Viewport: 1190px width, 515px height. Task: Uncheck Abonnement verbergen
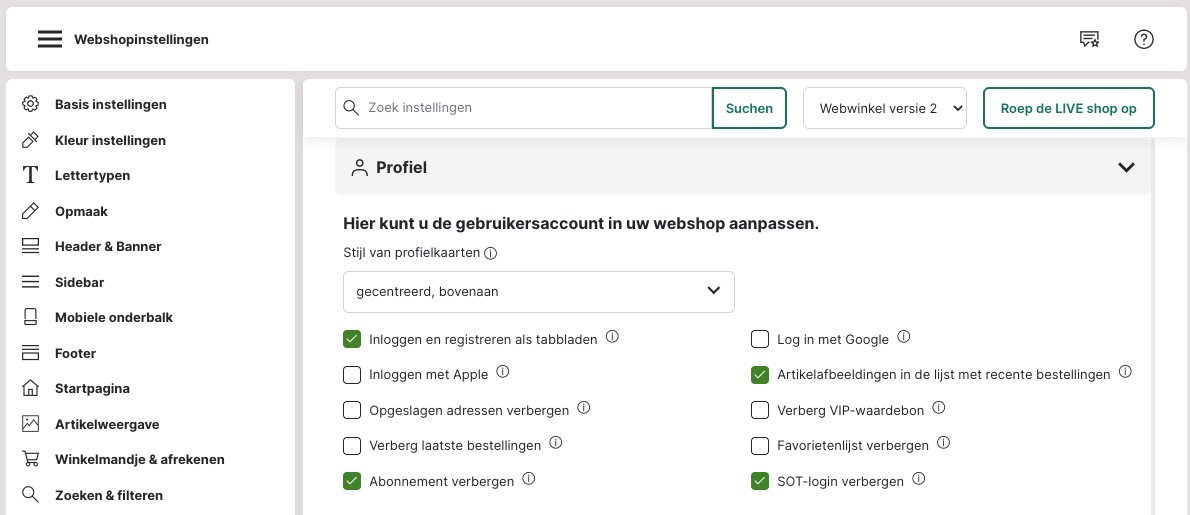coord(352,481)
